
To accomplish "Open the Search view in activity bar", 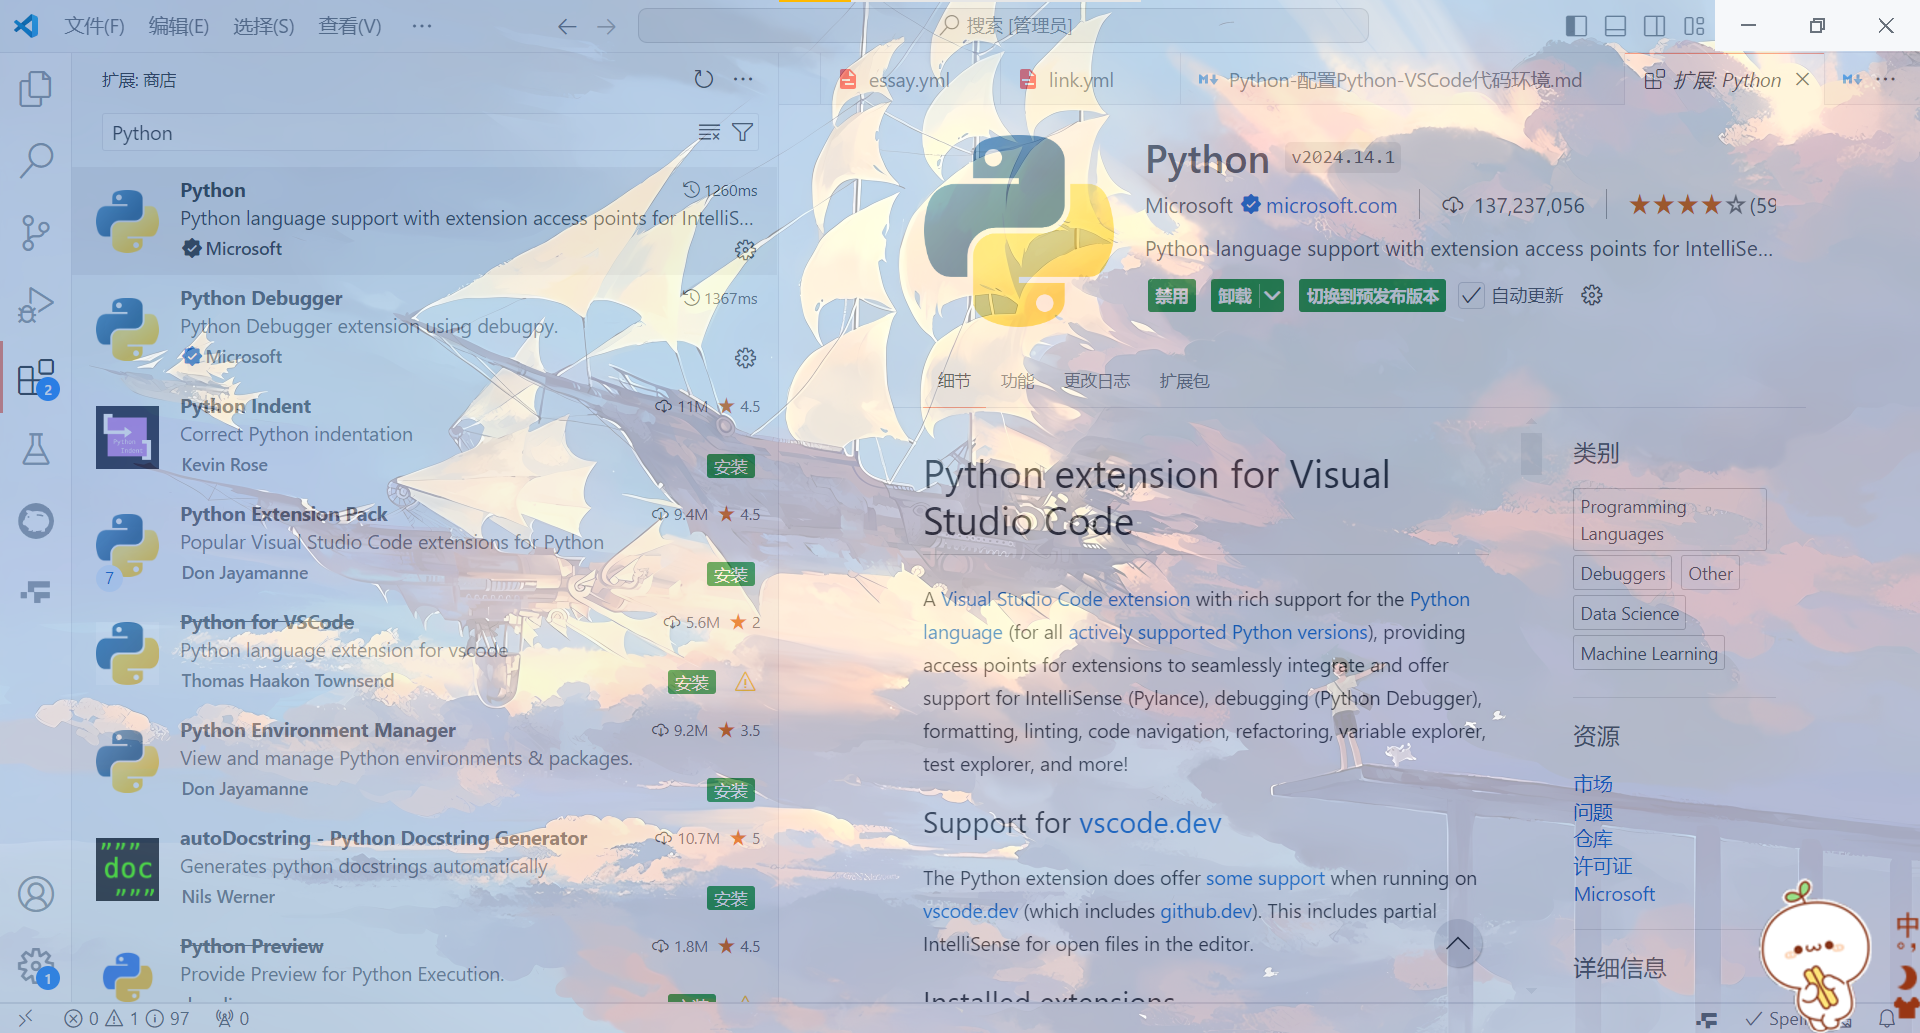I will pyautogui.click(x=36, y=160).
